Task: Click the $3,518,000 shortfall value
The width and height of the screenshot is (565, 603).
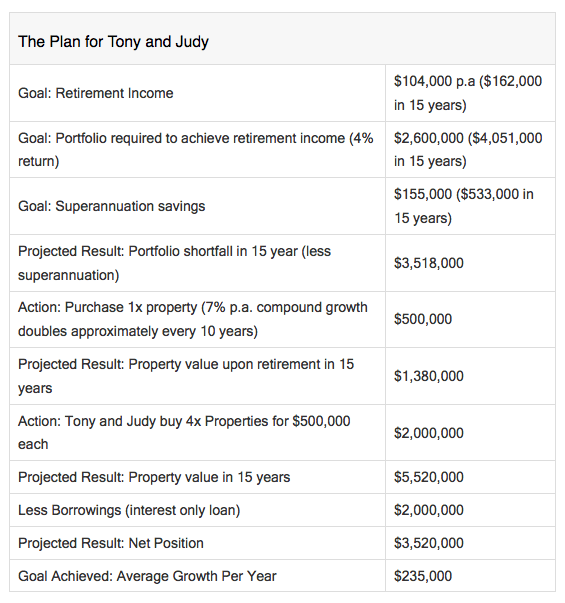Action: coord(429,263)
